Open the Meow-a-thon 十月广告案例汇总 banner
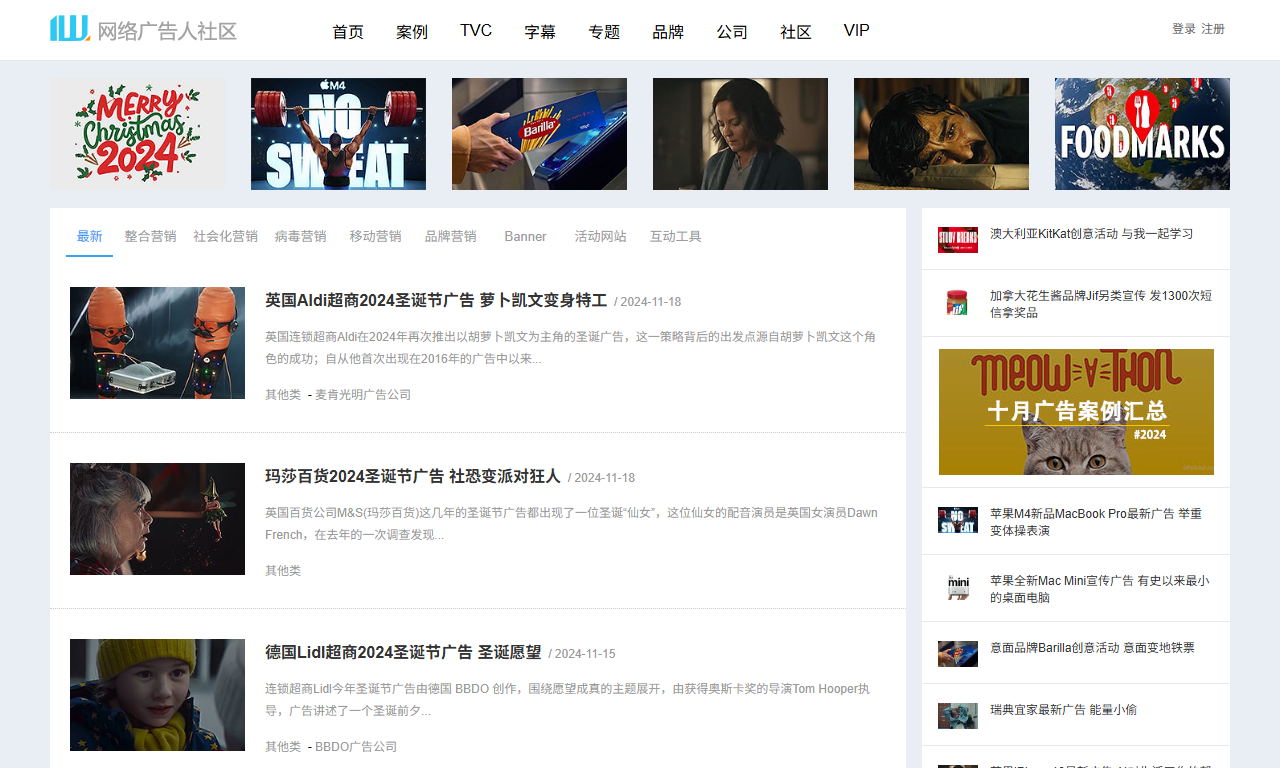The width and height of the screenshot is (1280, 768). (x=1076, y=412)
